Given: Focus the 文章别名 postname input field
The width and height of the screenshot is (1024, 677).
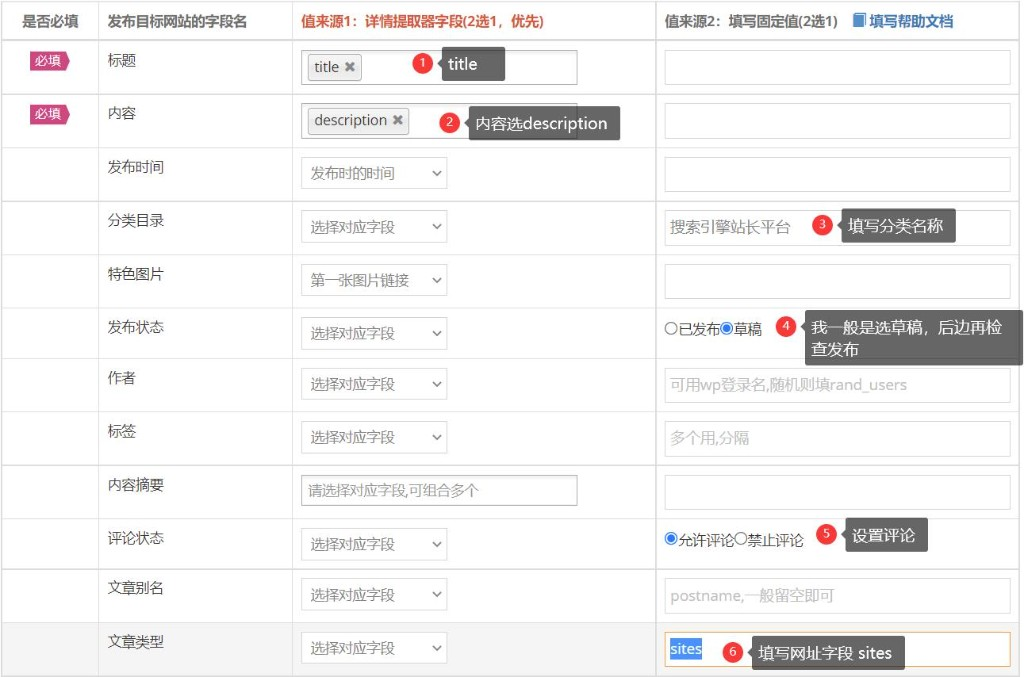Looking at the screenshot, I should click(837, 596).
